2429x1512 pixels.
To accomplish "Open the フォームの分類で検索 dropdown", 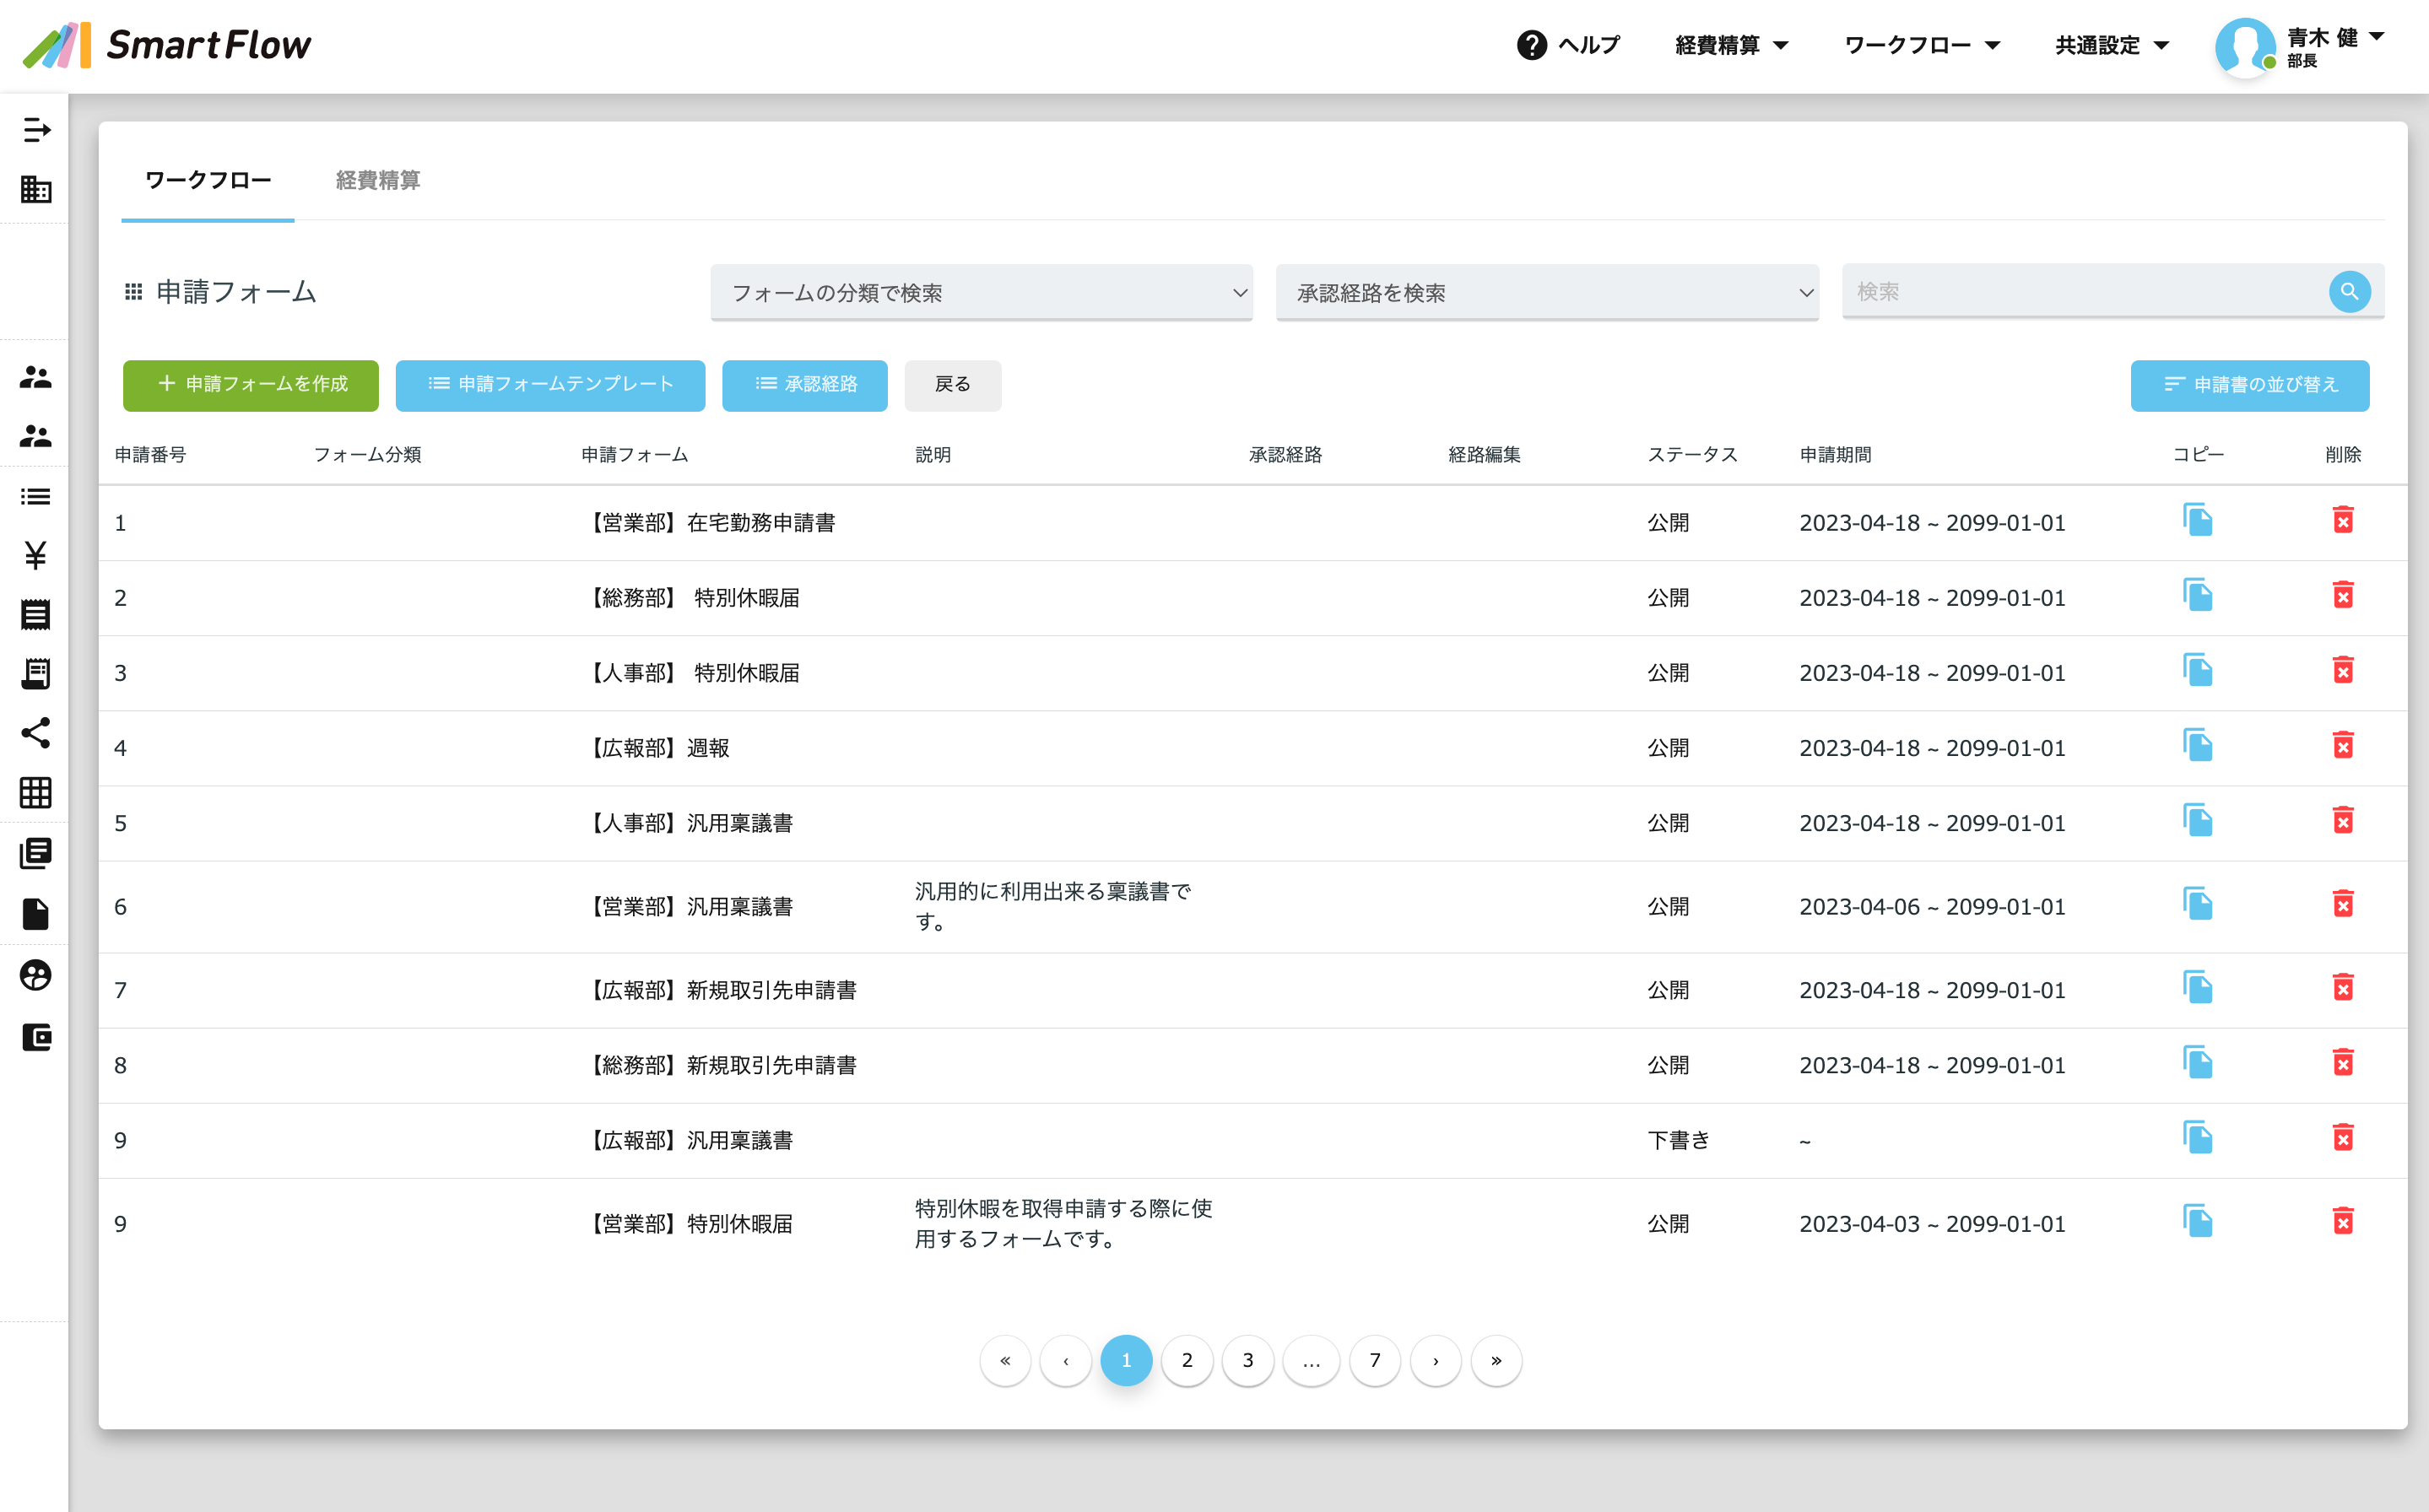I will [981, 293].
